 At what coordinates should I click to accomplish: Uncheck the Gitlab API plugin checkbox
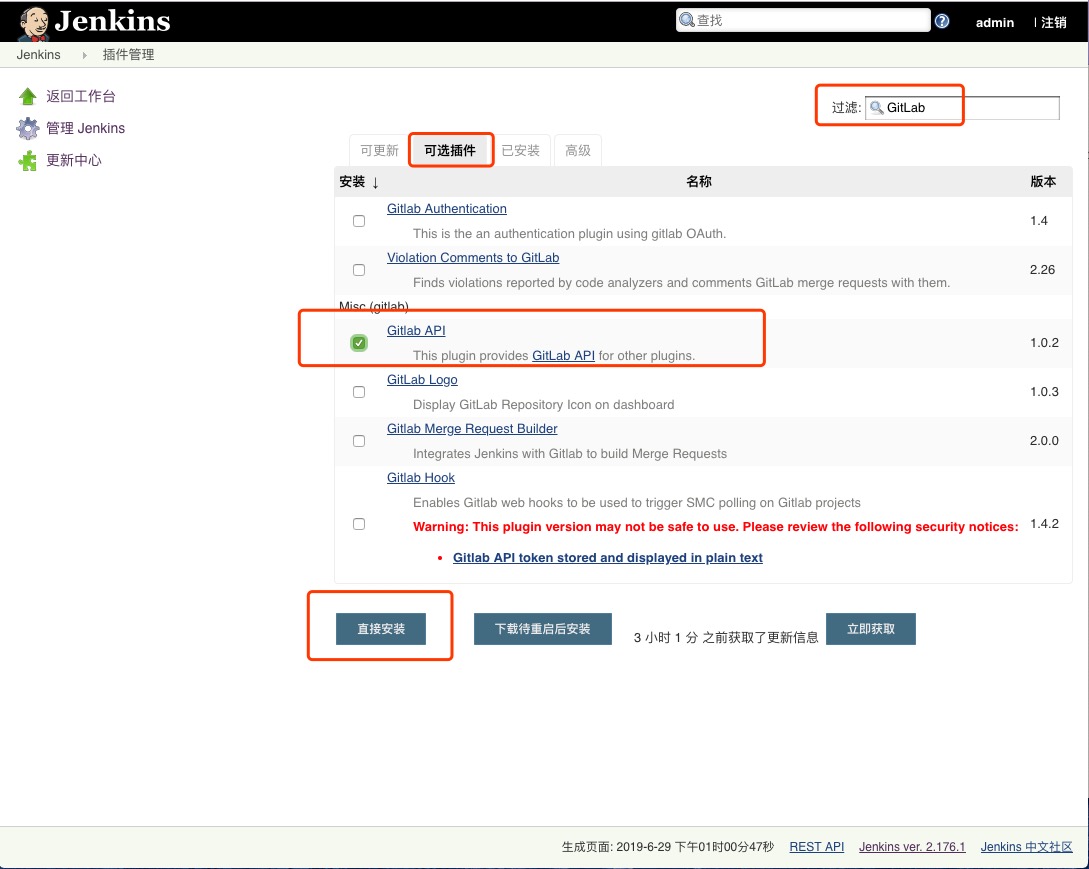pyautogui.click(x=359, y=342)
